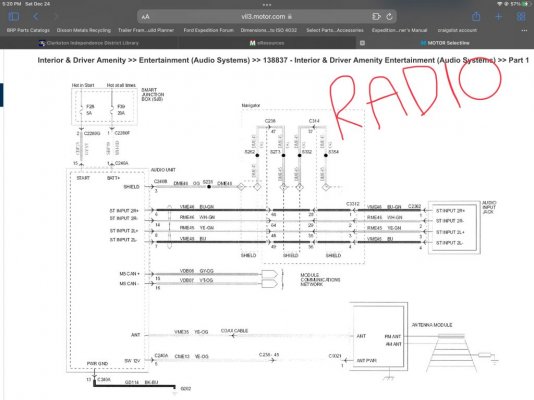Switch to eResources tab
Image resolution: width=534 pixels, height=400 pixels.
pos(267,43)
